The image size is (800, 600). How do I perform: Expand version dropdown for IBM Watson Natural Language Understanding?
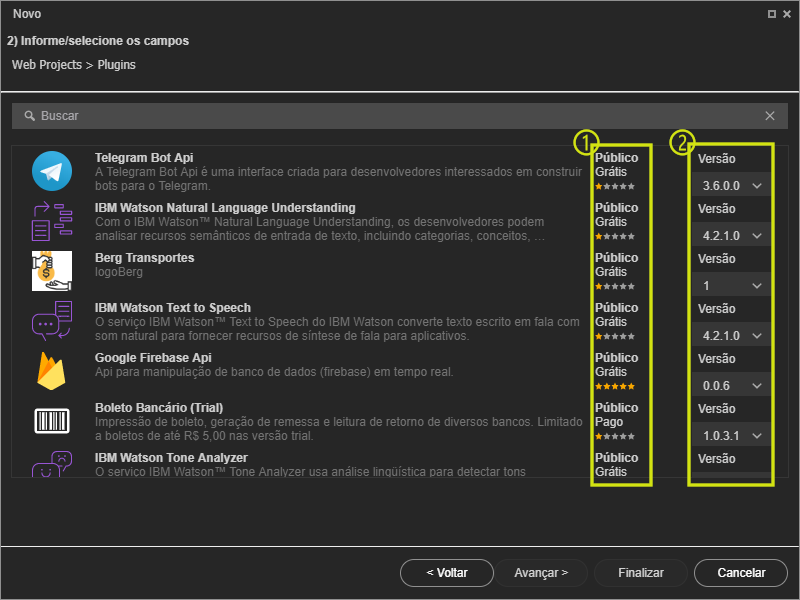coord(732,236)
